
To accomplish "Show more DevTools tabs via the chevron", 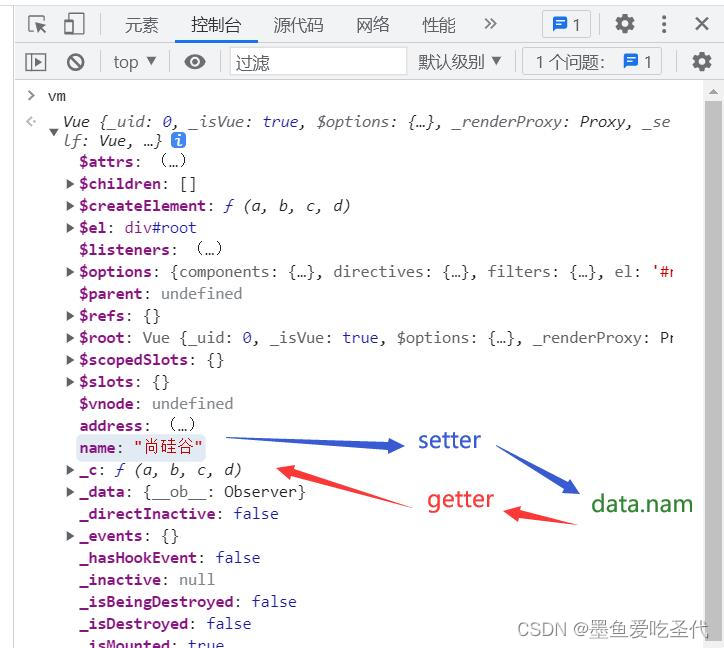I will [490, 24].
